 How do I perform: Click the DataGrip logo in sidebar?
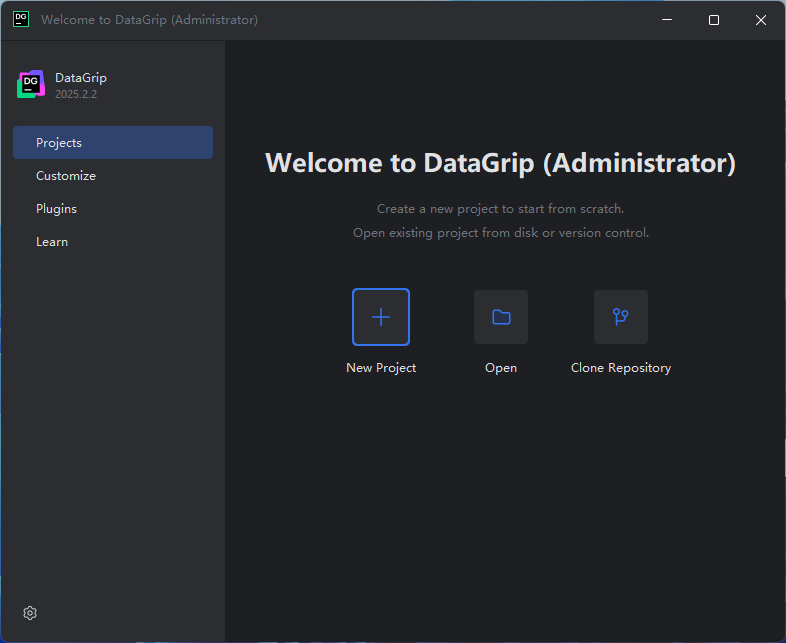[x=31, y=84]
